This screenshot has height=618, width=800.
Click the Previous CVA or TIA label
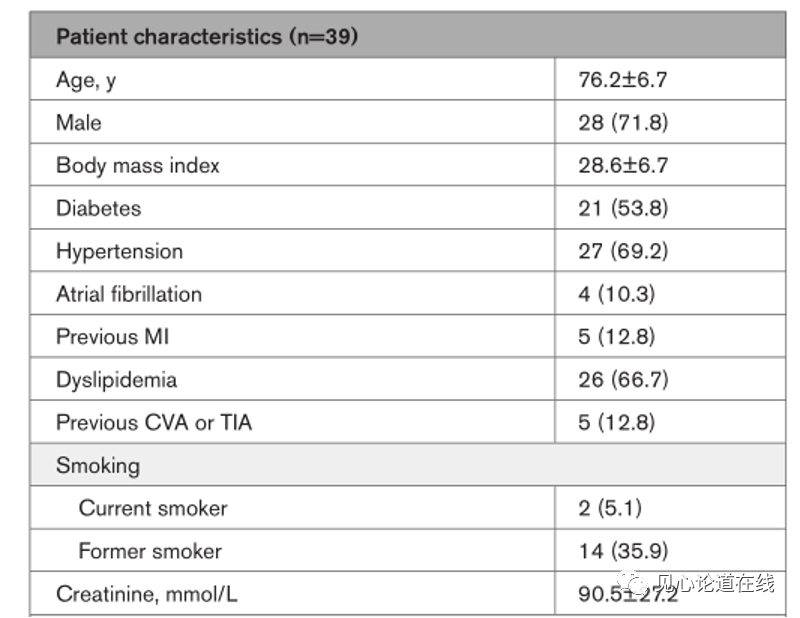tap(154, 423)
